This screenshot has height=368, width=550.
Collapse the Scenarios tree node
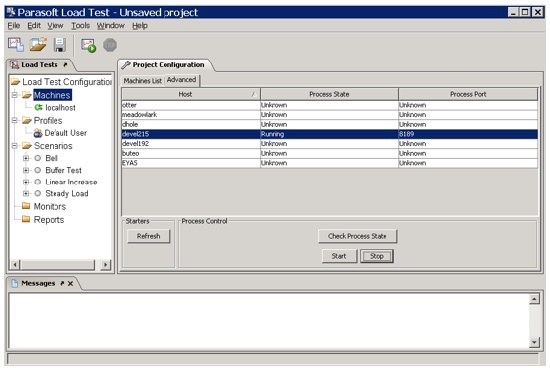click(15, 146)
